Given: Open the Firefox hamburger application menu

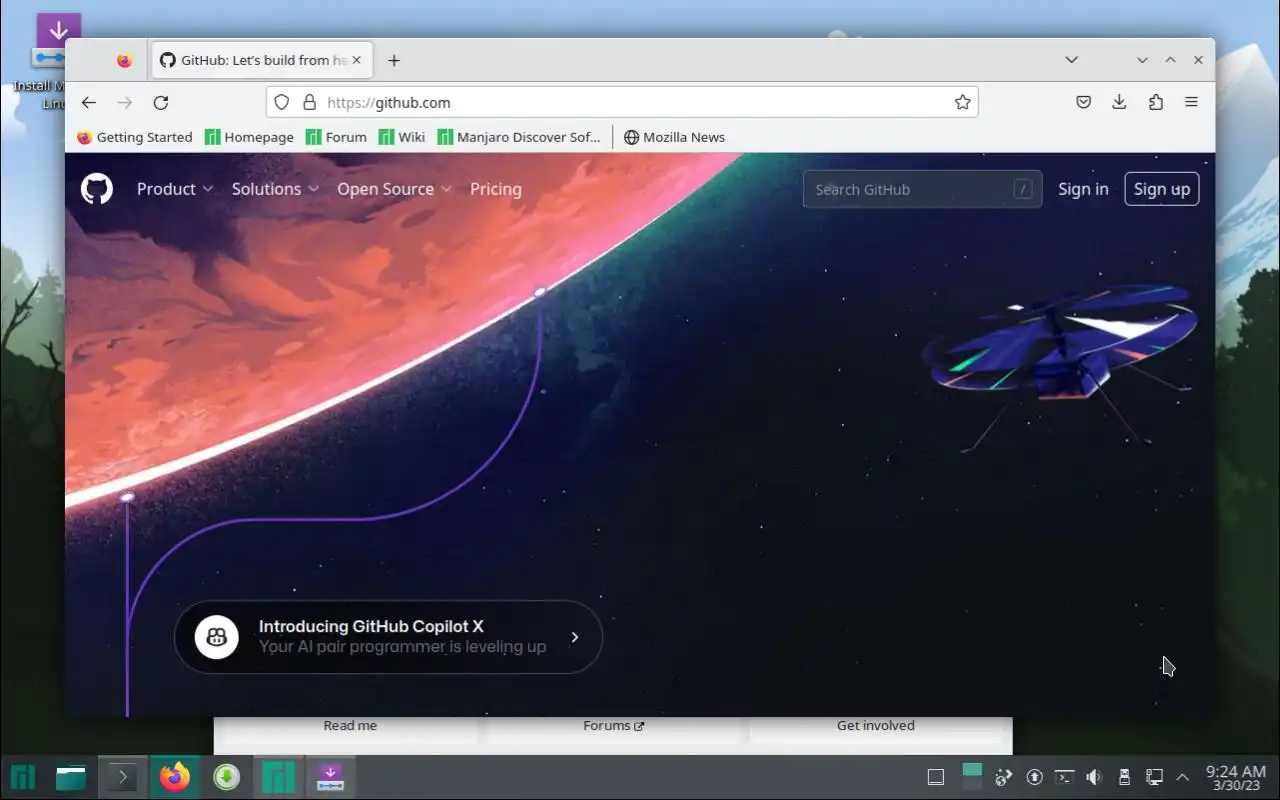Looking at the screenshot, I should [1191, 102].
